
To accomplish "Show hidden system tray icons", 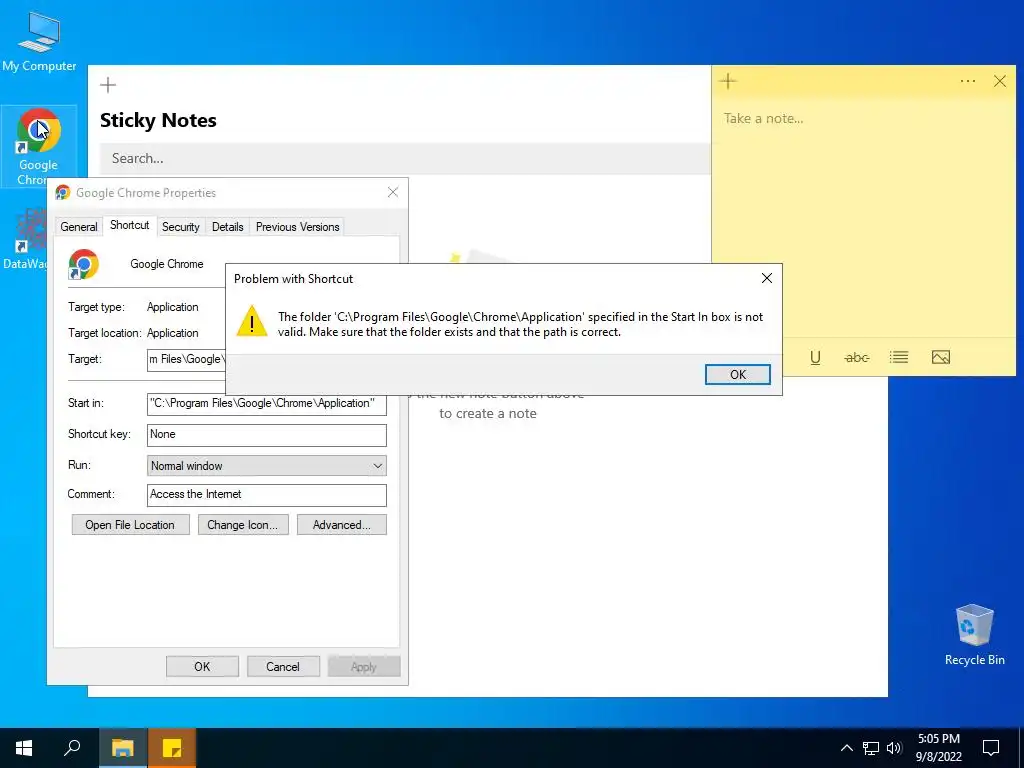I will tap(846, 748).
